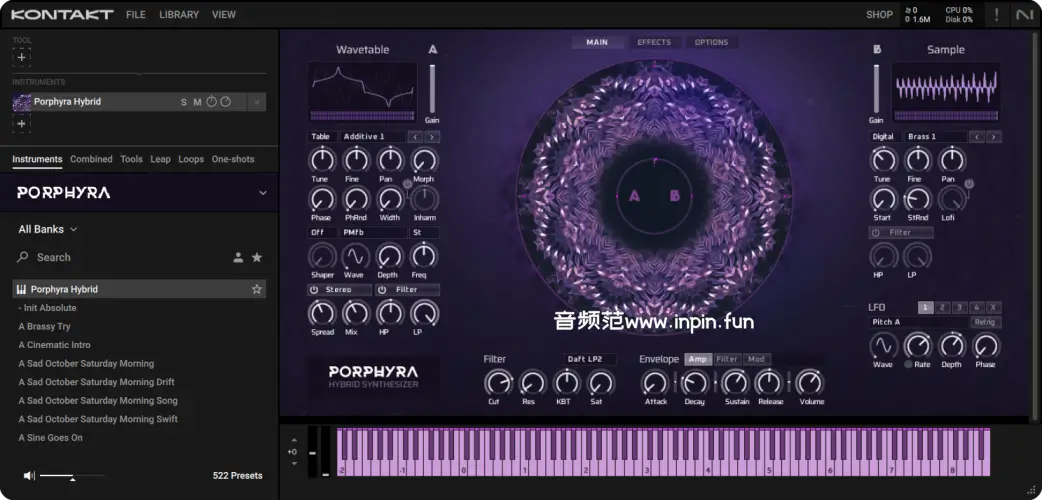Toggle the Wavetable Filter power switch
The height and width of the screenshot is (500, 1042).
point(384,290)
